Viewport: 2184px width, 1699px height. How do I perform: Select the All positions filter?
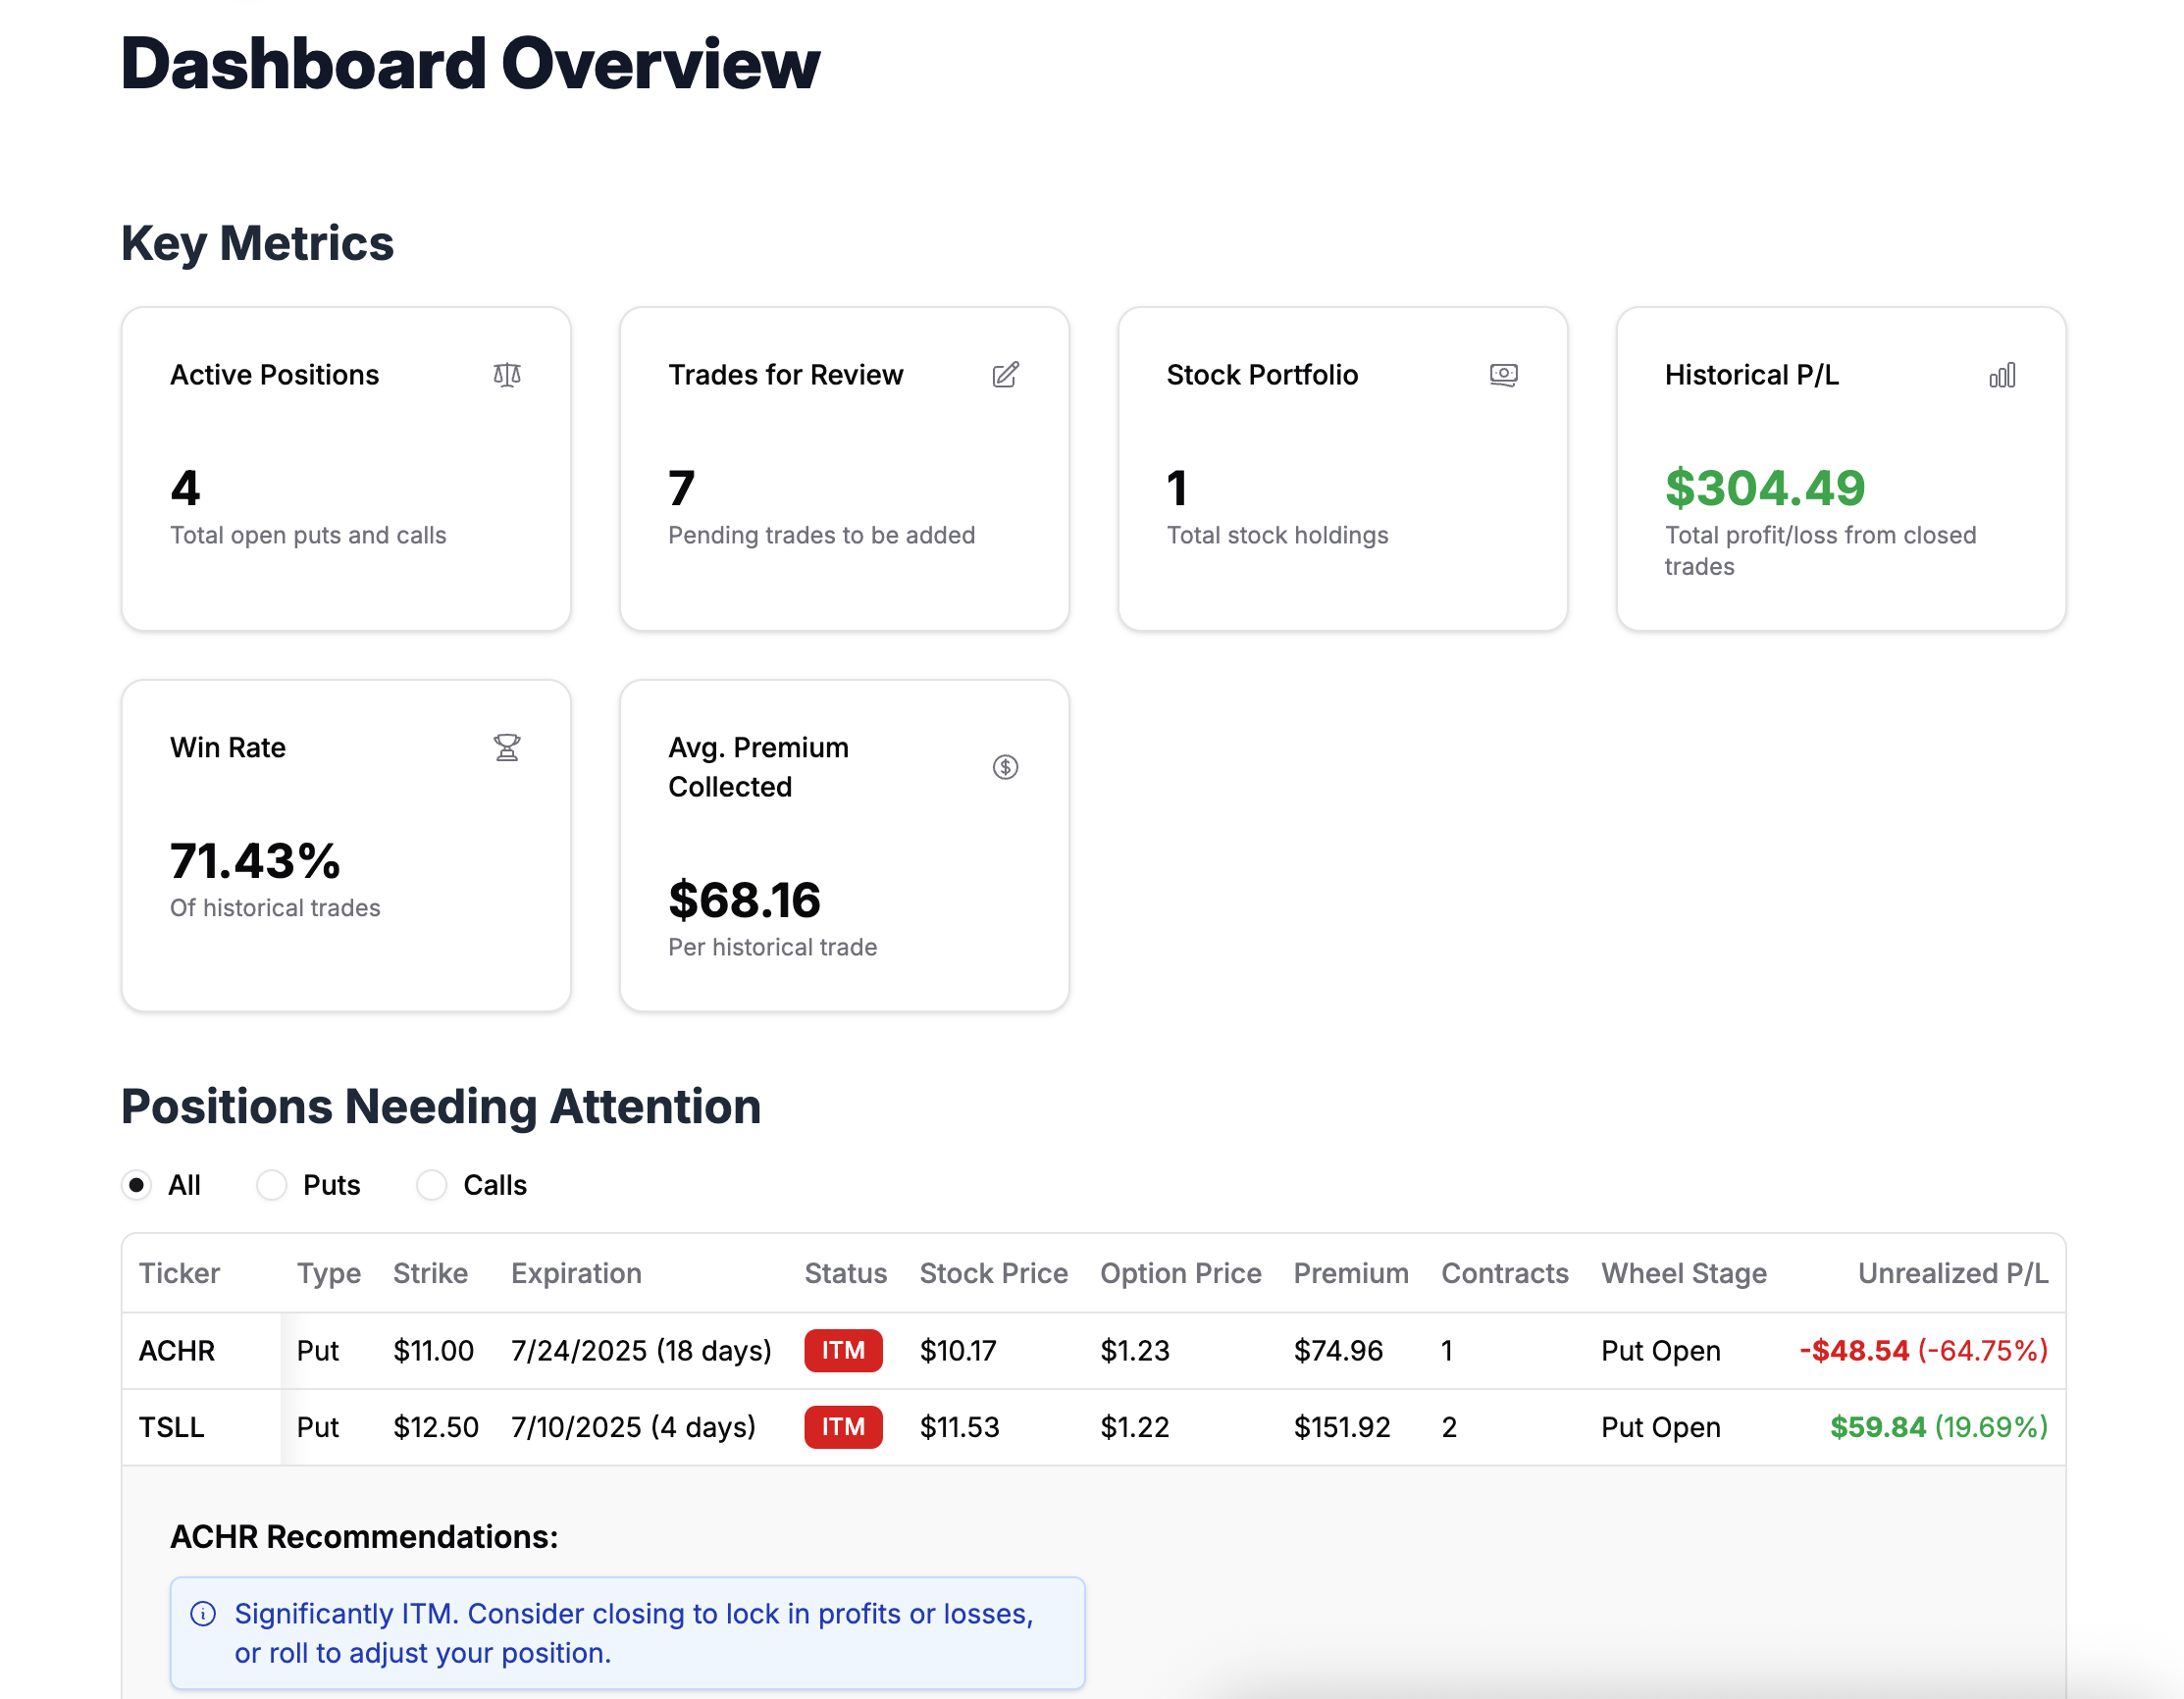[136, 1185]
